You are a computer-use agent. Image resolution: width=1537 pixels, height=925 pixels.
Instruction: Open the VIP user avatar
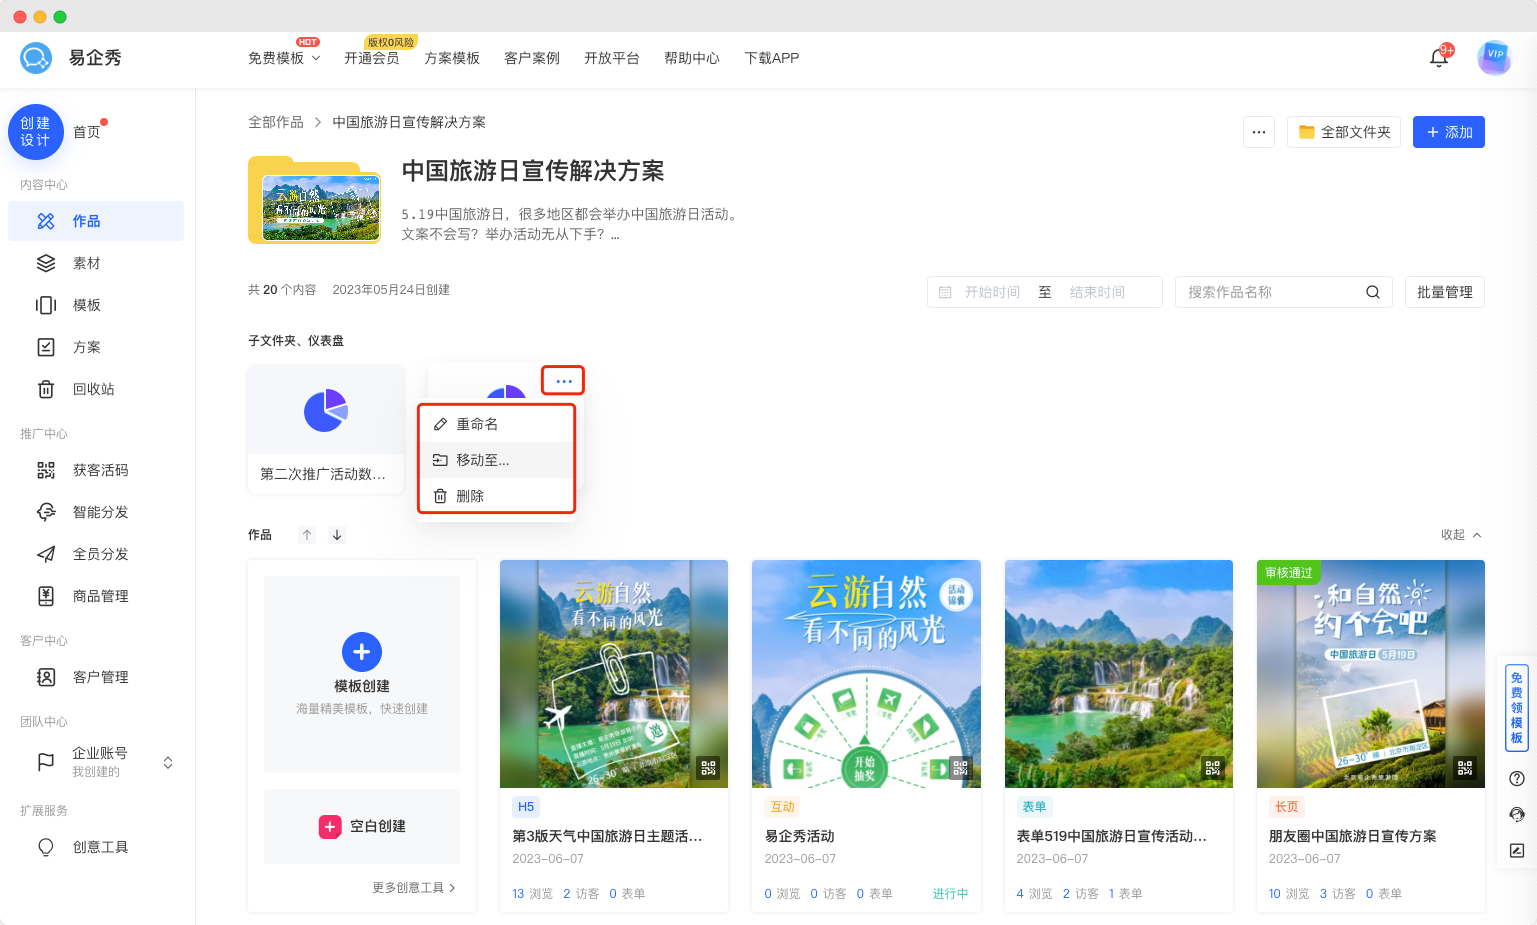(1494, 57)
